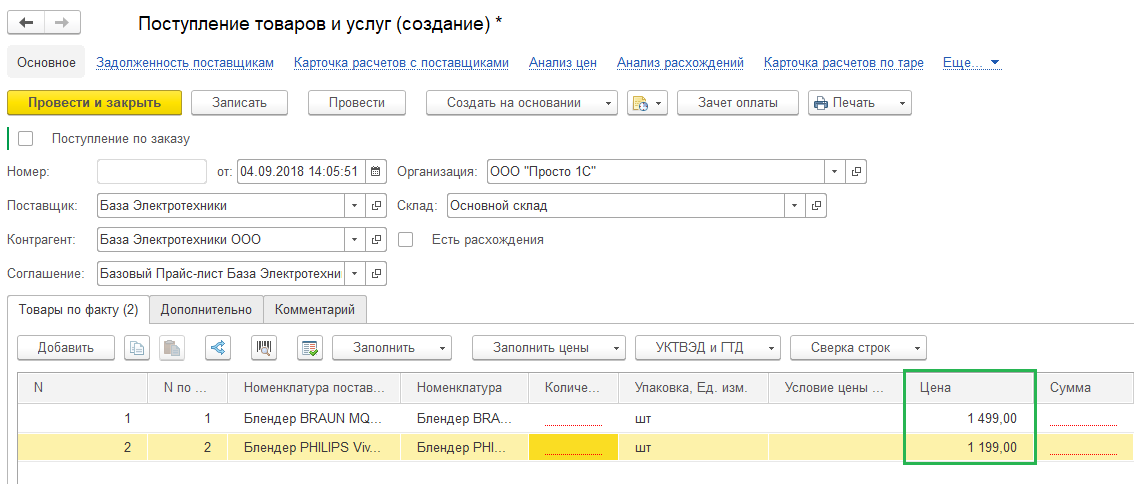Expand the Соглашение dropdown arrow
This screenshot has height=484, width=1134.
click(x=355, y=273)
